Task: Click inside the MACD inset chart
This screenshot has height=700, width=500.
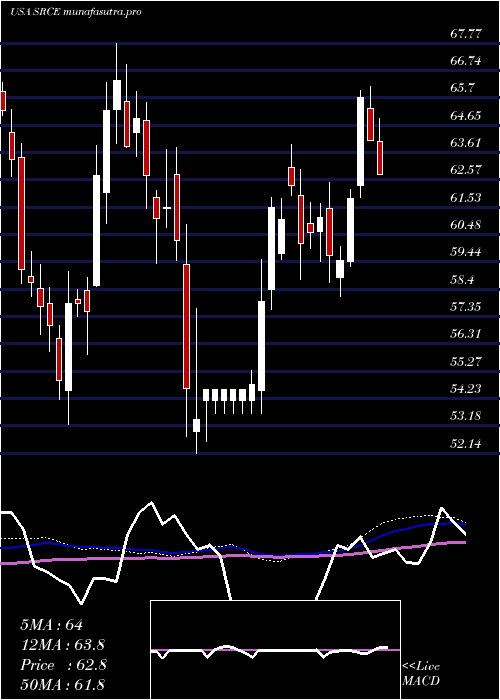Action: point(275,650)
